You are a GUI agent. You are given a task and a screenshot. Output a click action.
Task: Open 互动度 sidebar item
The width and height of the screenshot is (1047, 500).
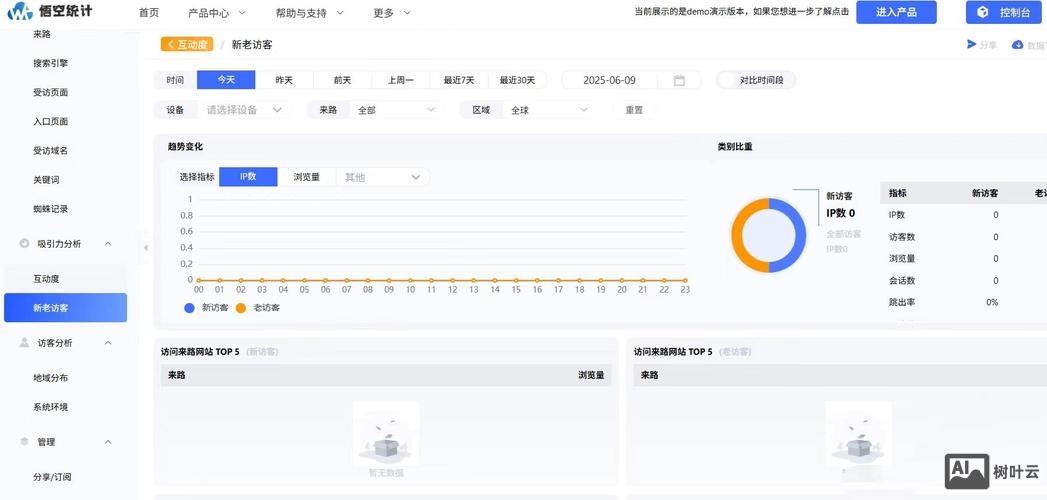[47, 278]
